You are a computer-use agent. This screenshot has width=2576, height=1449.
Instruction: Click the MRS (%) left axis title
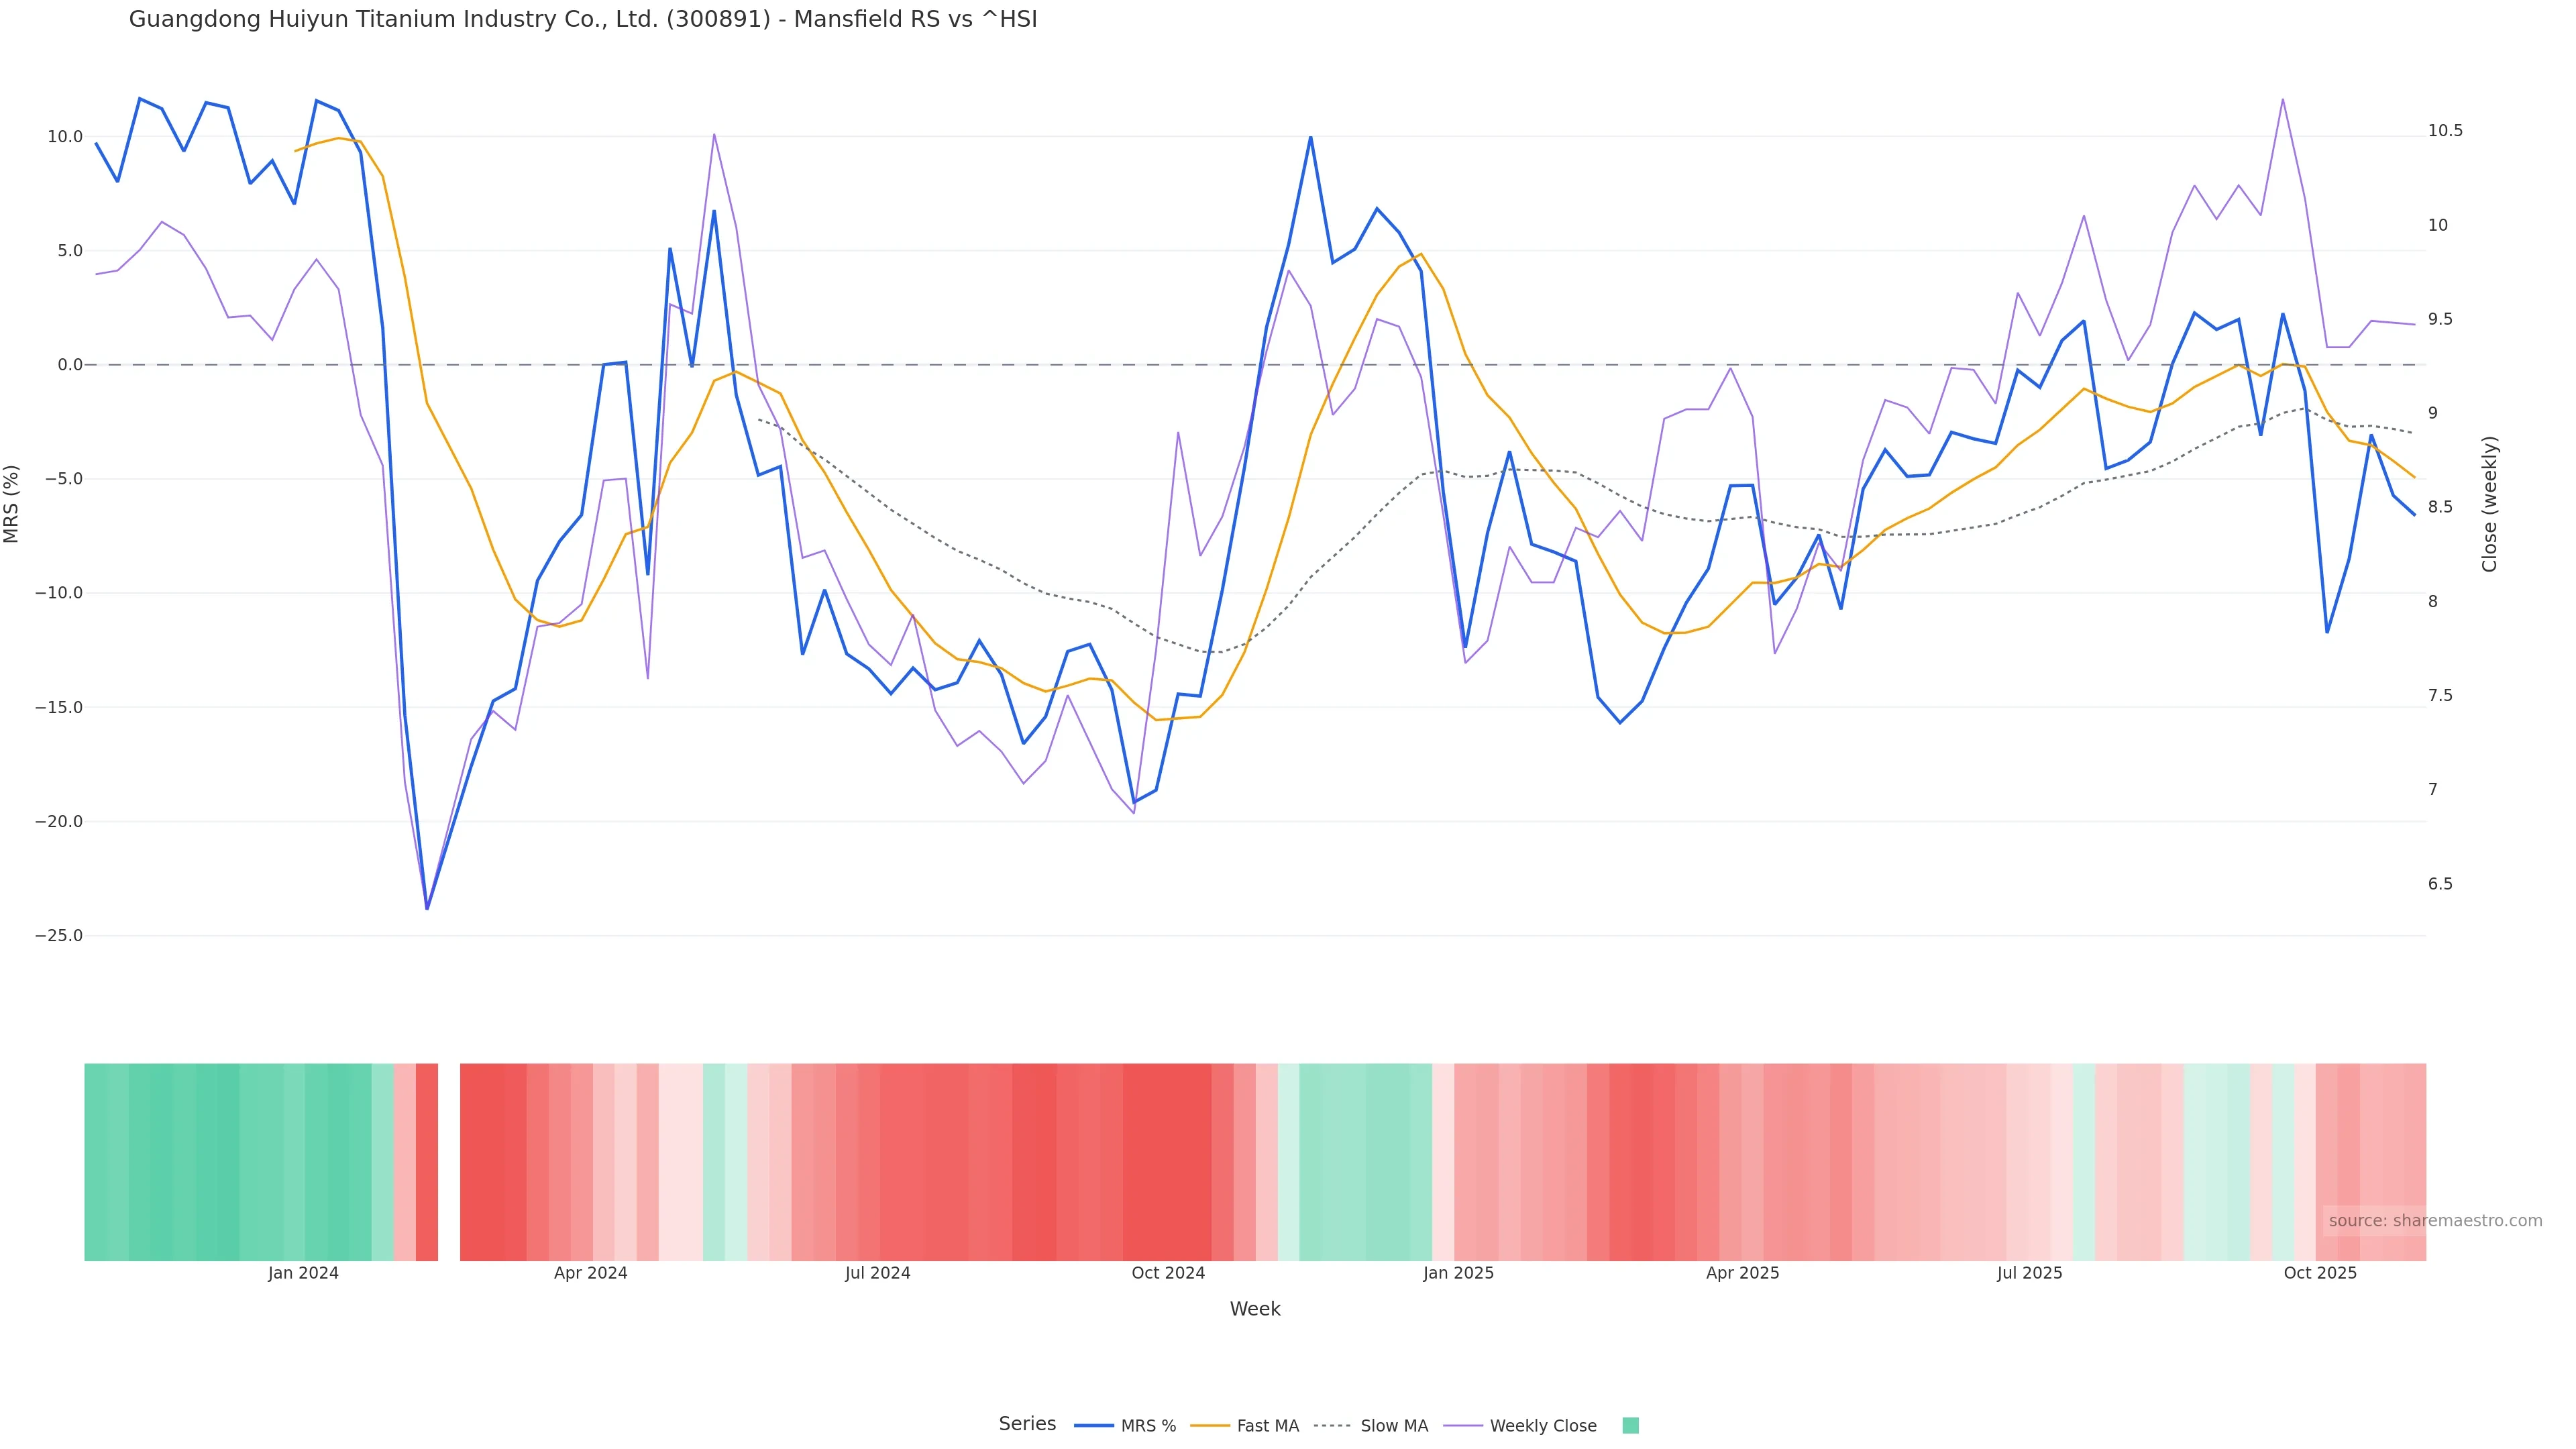[12, 504]
